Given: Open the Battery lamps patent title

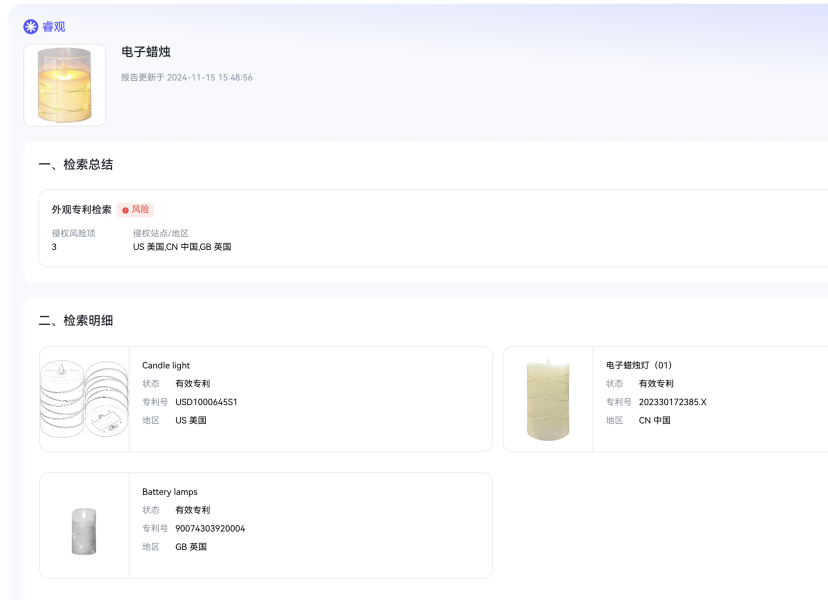Looking at the screenshot, I should coord(170,492).
